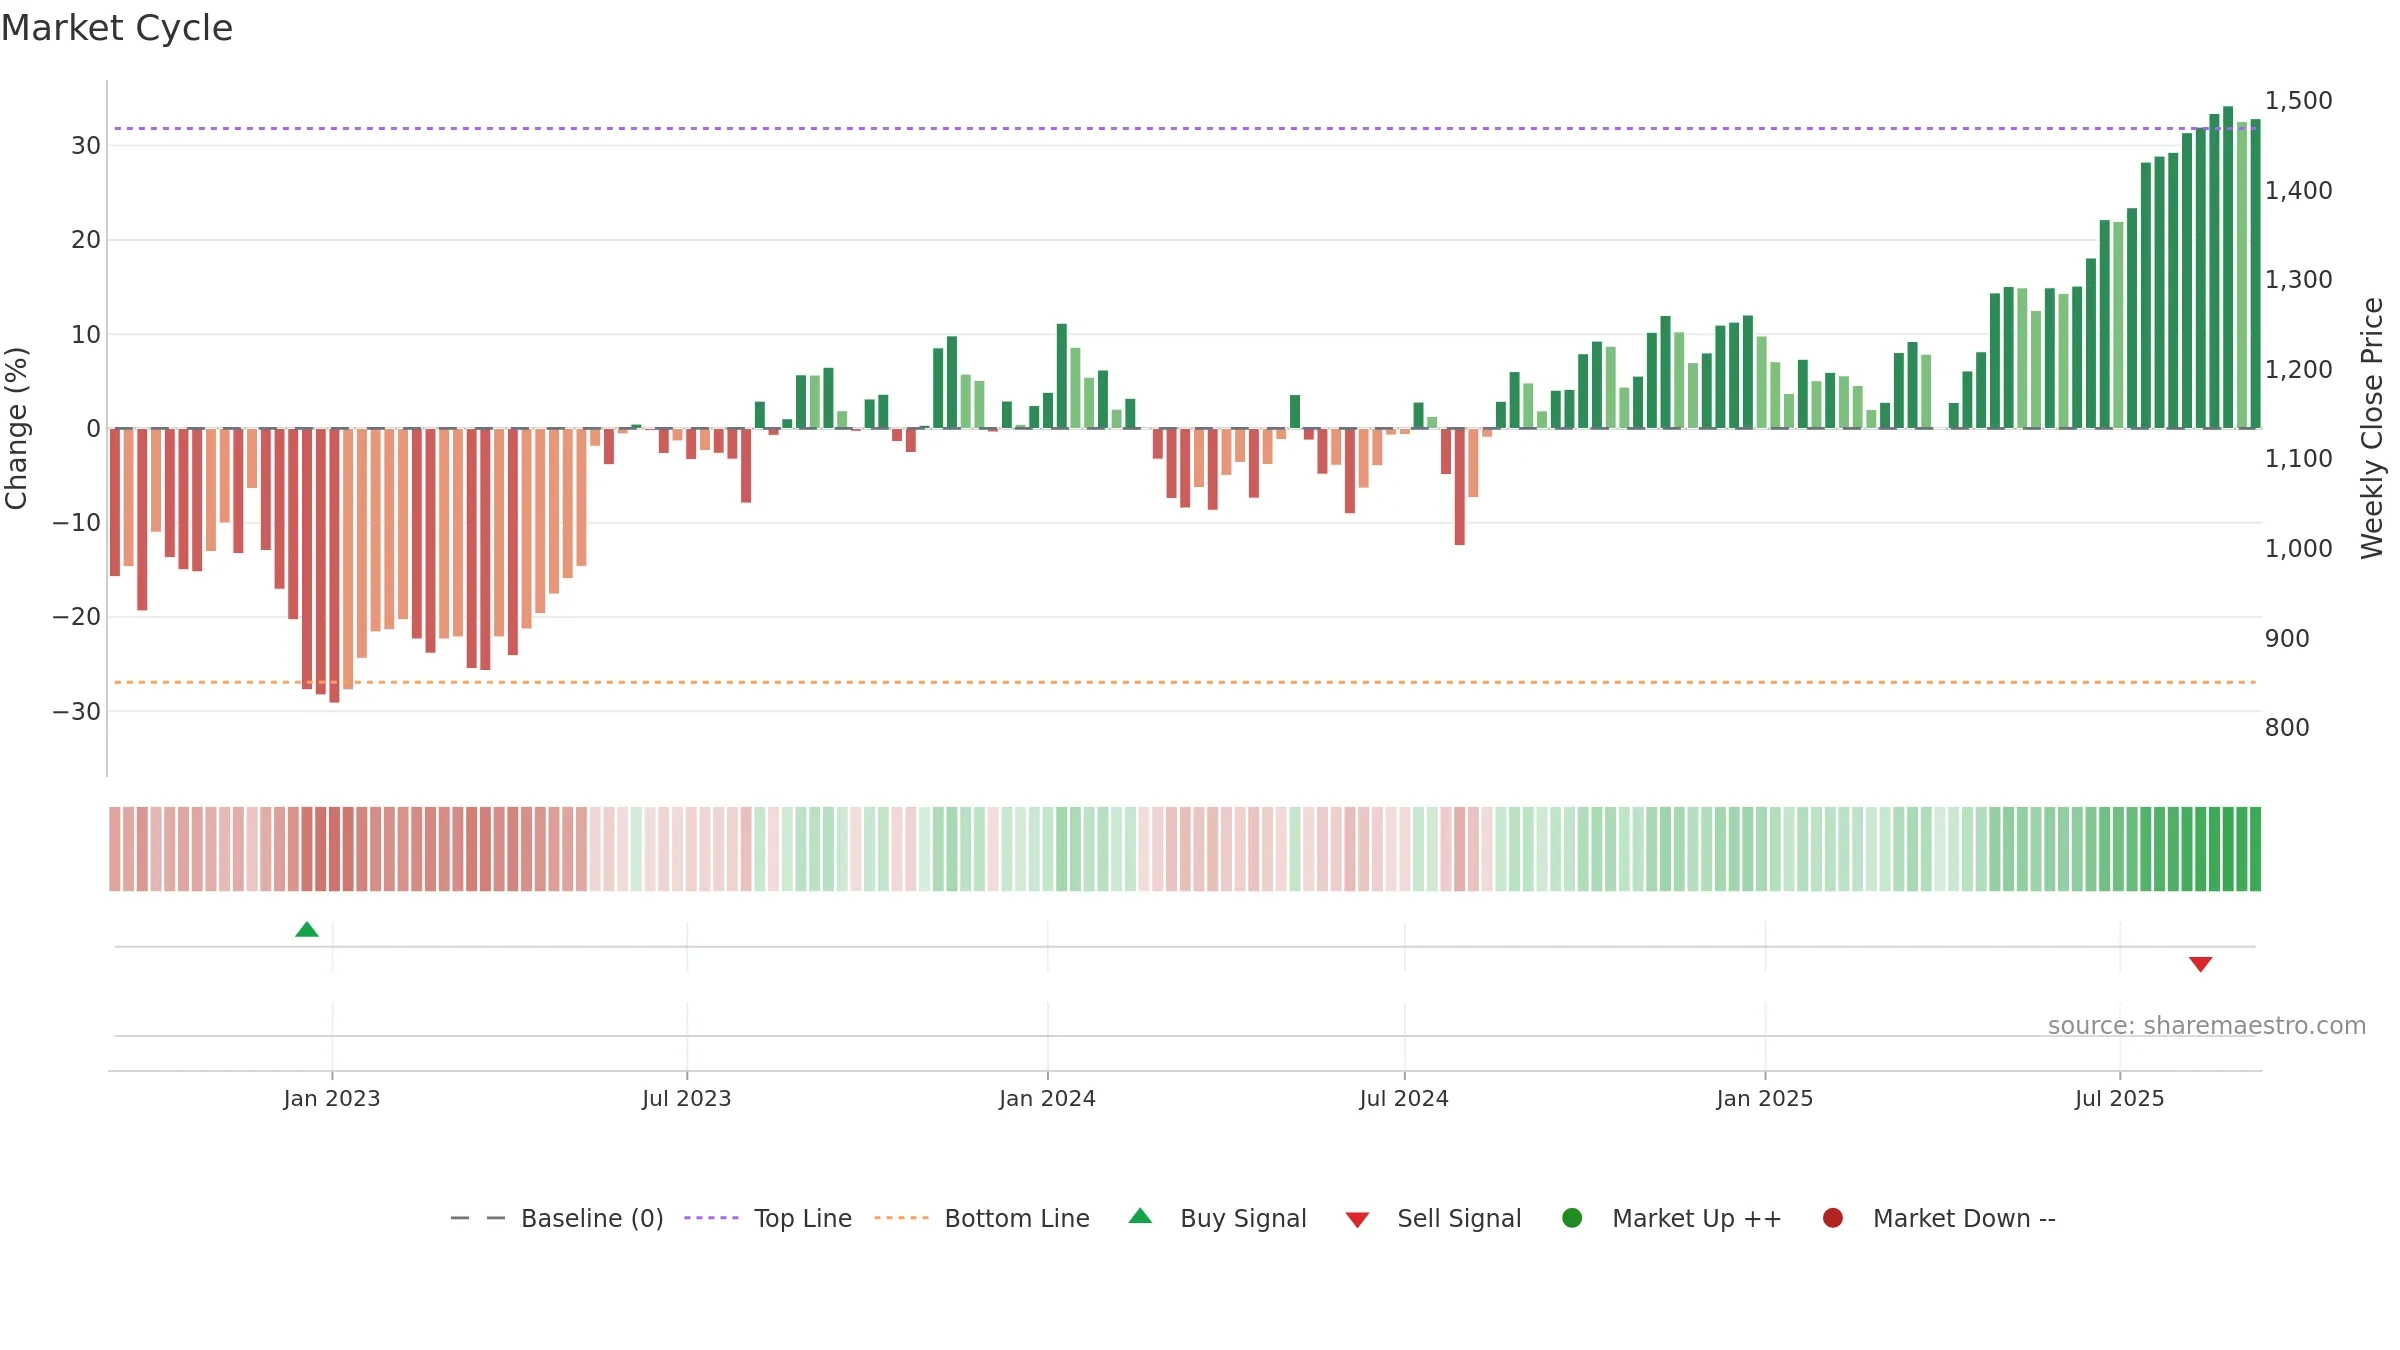This screenshot has width=2400, height=1350.
Task: Toggle Top Line legend entry
Action: [767, 1218]
